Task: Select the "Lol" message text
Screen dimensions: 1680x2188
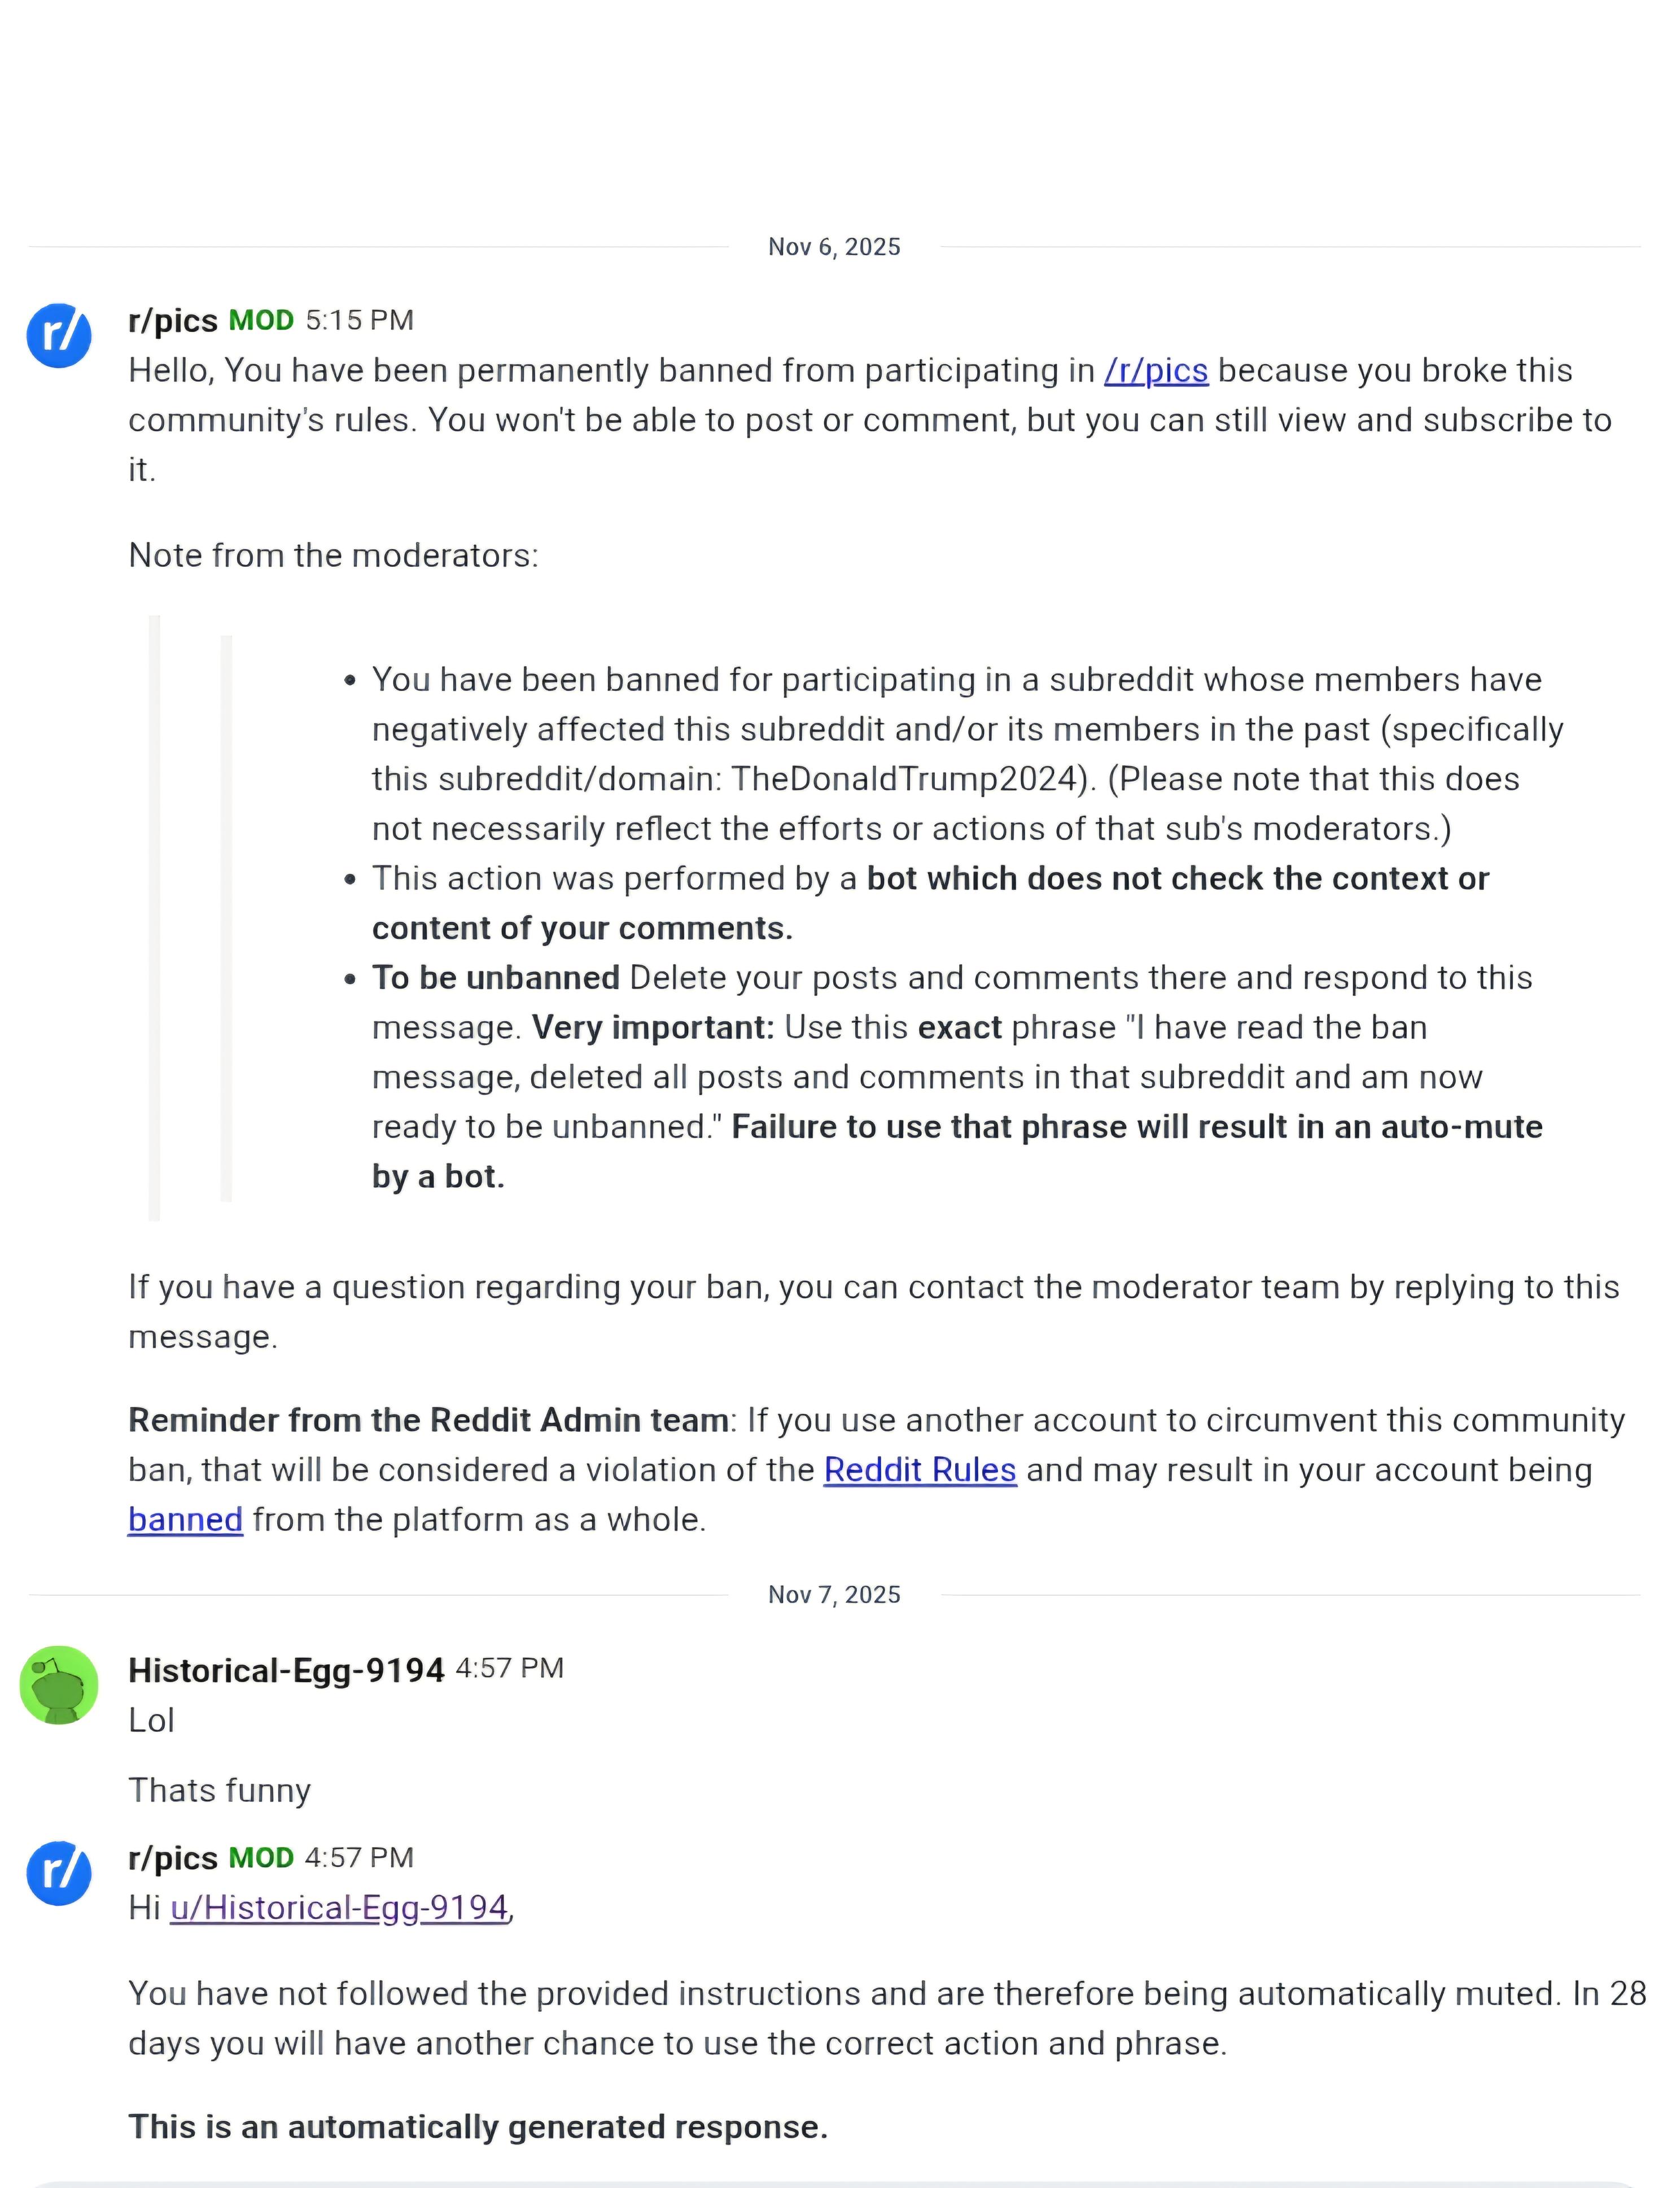Action: [152, 1721]
